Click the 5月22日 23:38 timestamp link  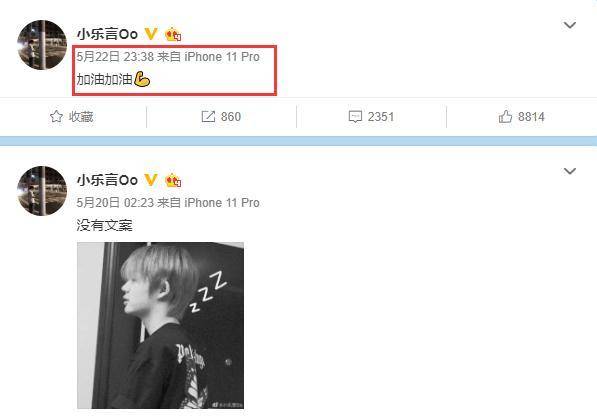point(115,57)
